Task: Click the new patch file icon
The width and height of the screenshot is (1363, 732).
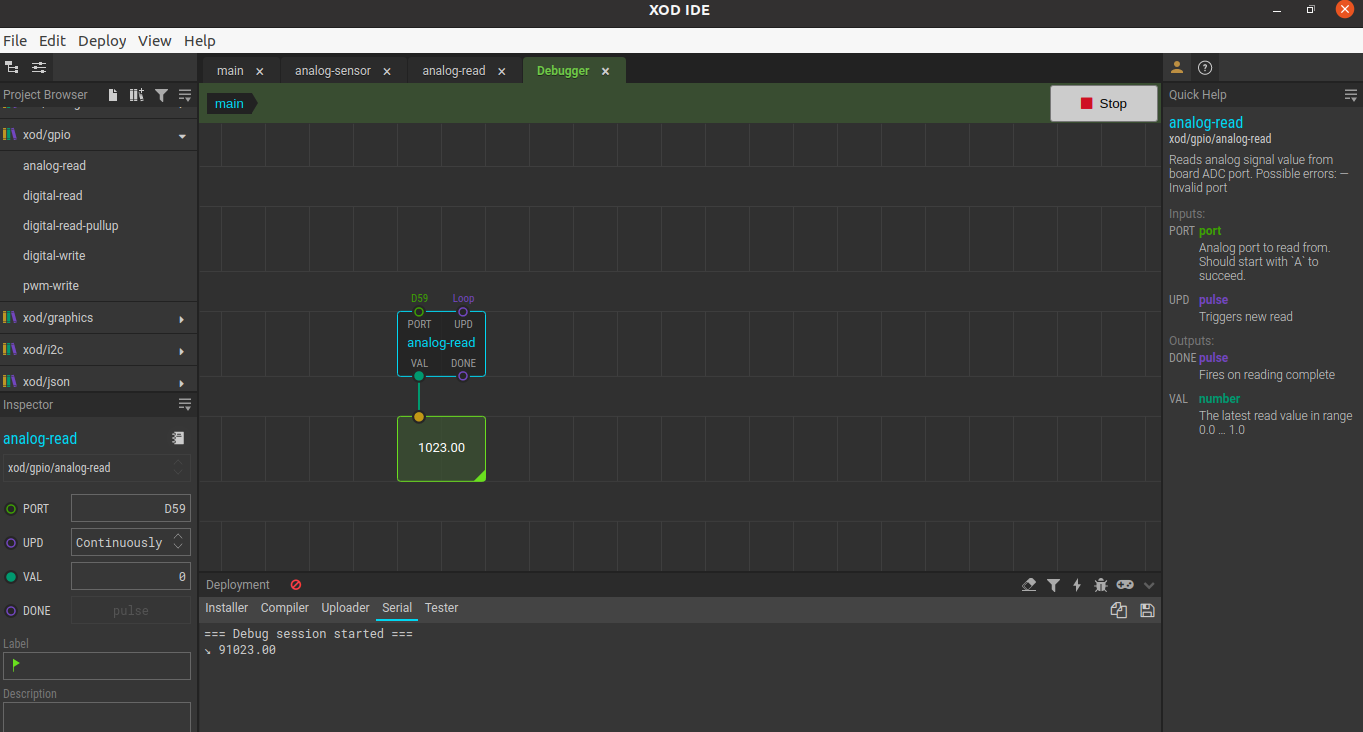Action: pos(113,95)
